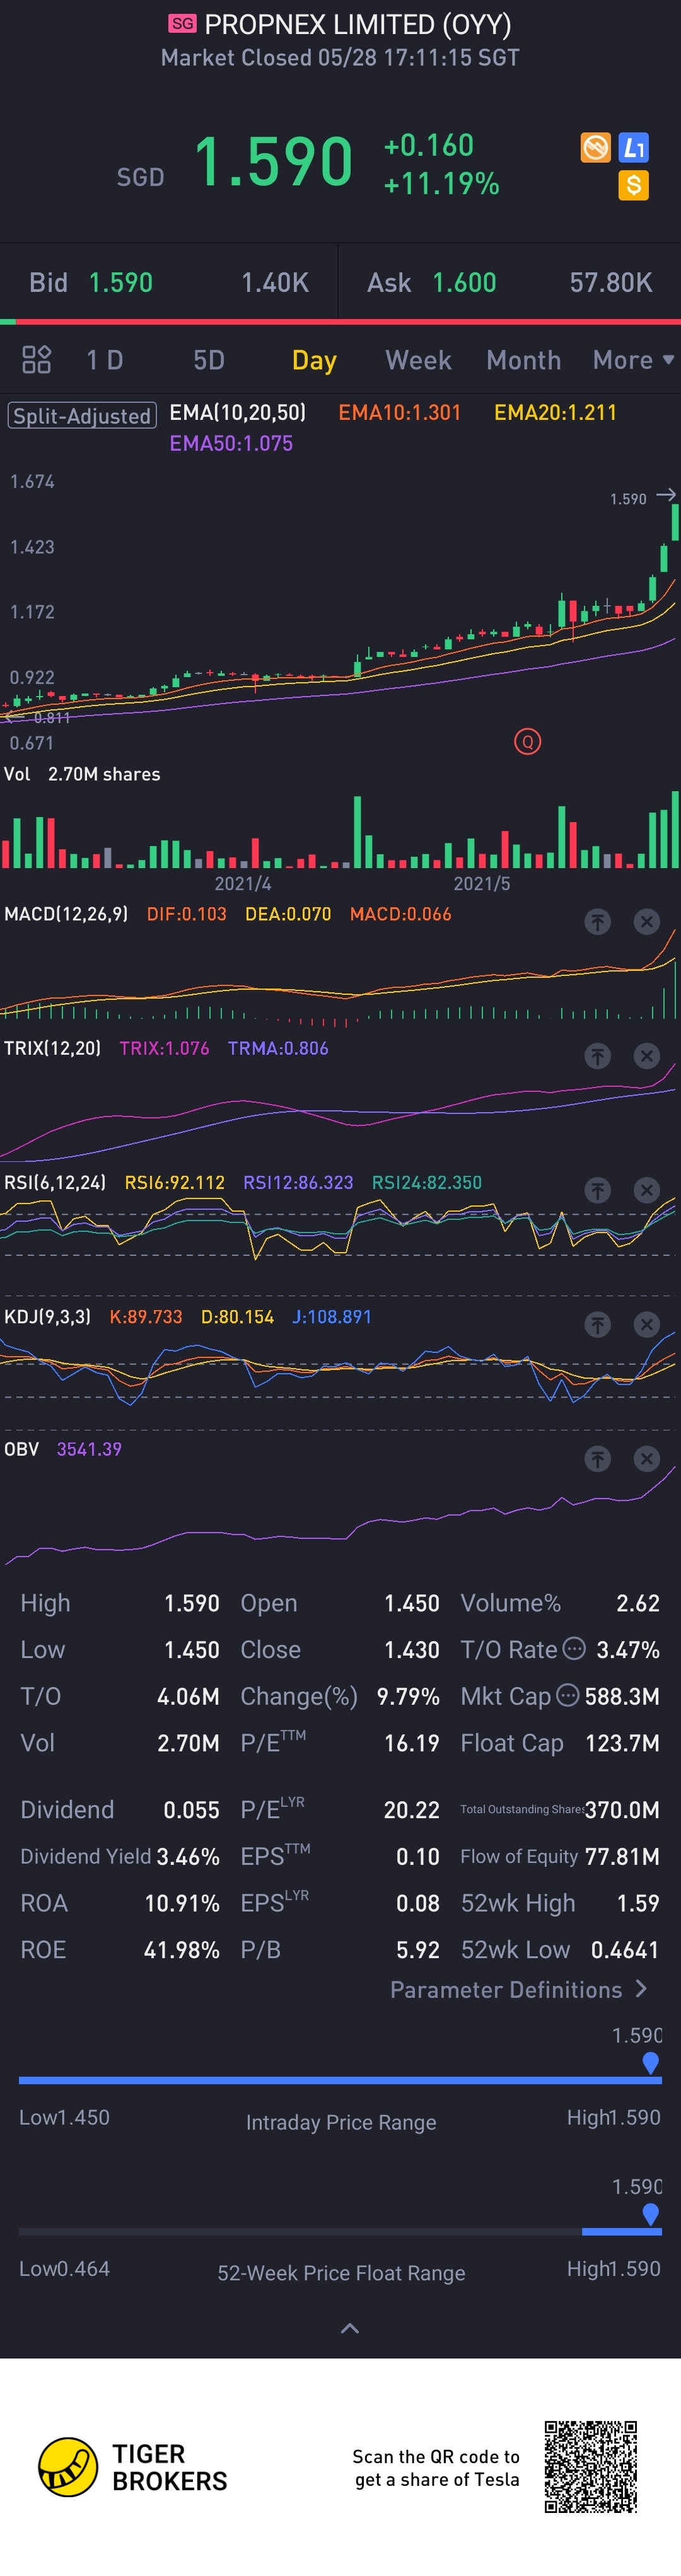Open MACD(12,26,9) indicator settings

point(66,914)
